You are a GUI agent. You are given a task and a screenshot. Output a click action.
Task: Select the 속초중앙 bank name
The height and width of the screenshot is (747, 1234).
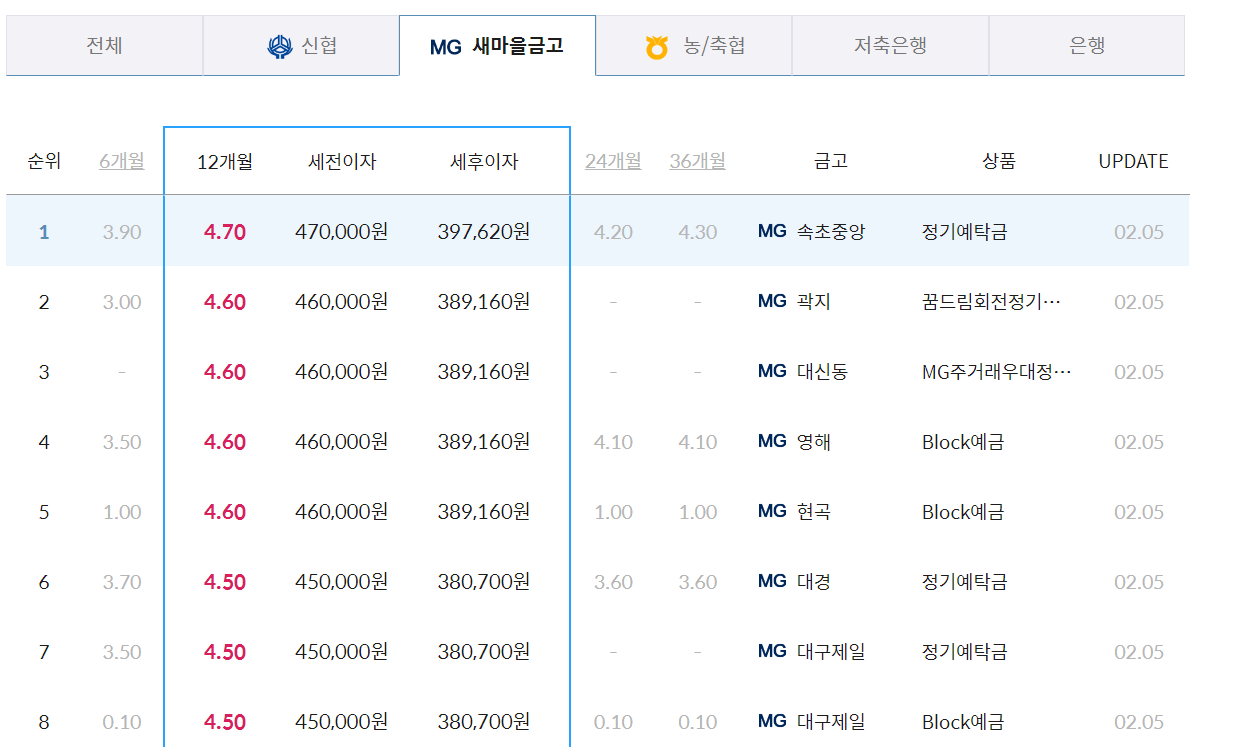coord(831,232)
